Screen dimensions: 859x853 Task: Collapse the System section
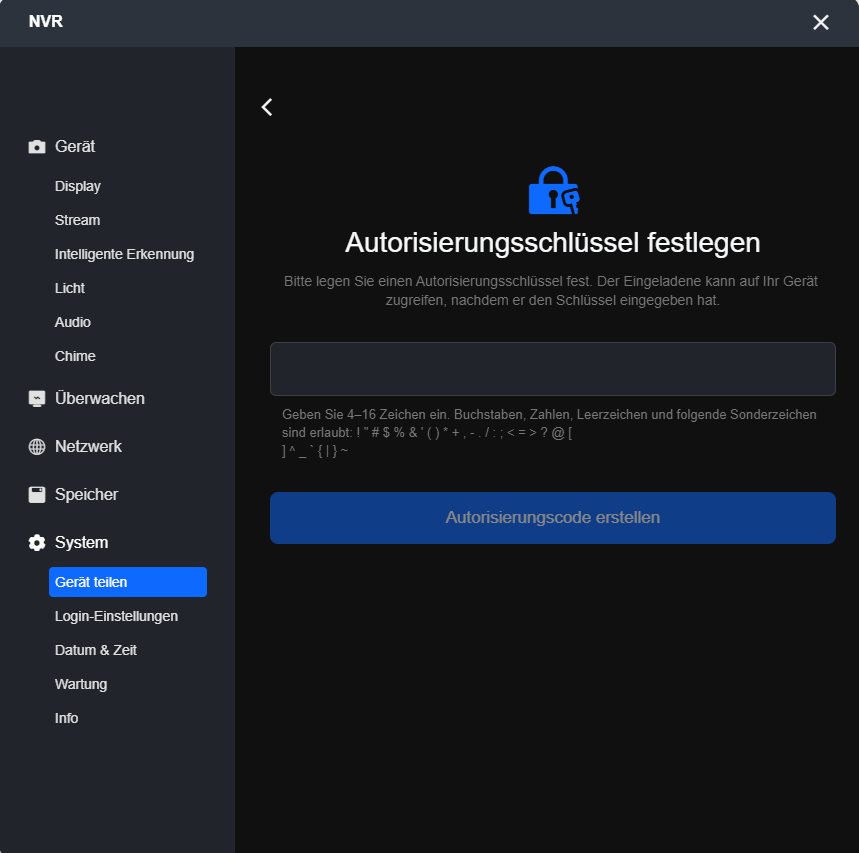[x=82, y=543]
